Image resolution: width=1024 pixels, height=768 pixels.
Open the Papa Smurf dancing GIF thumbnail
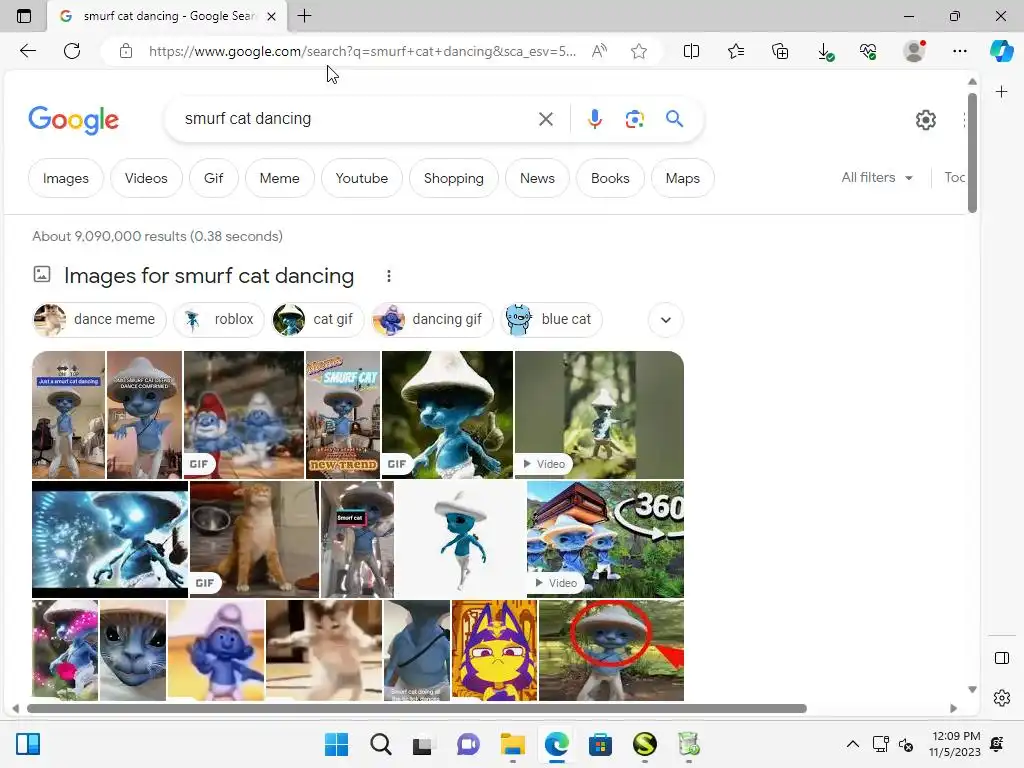[x=244, y=415]
